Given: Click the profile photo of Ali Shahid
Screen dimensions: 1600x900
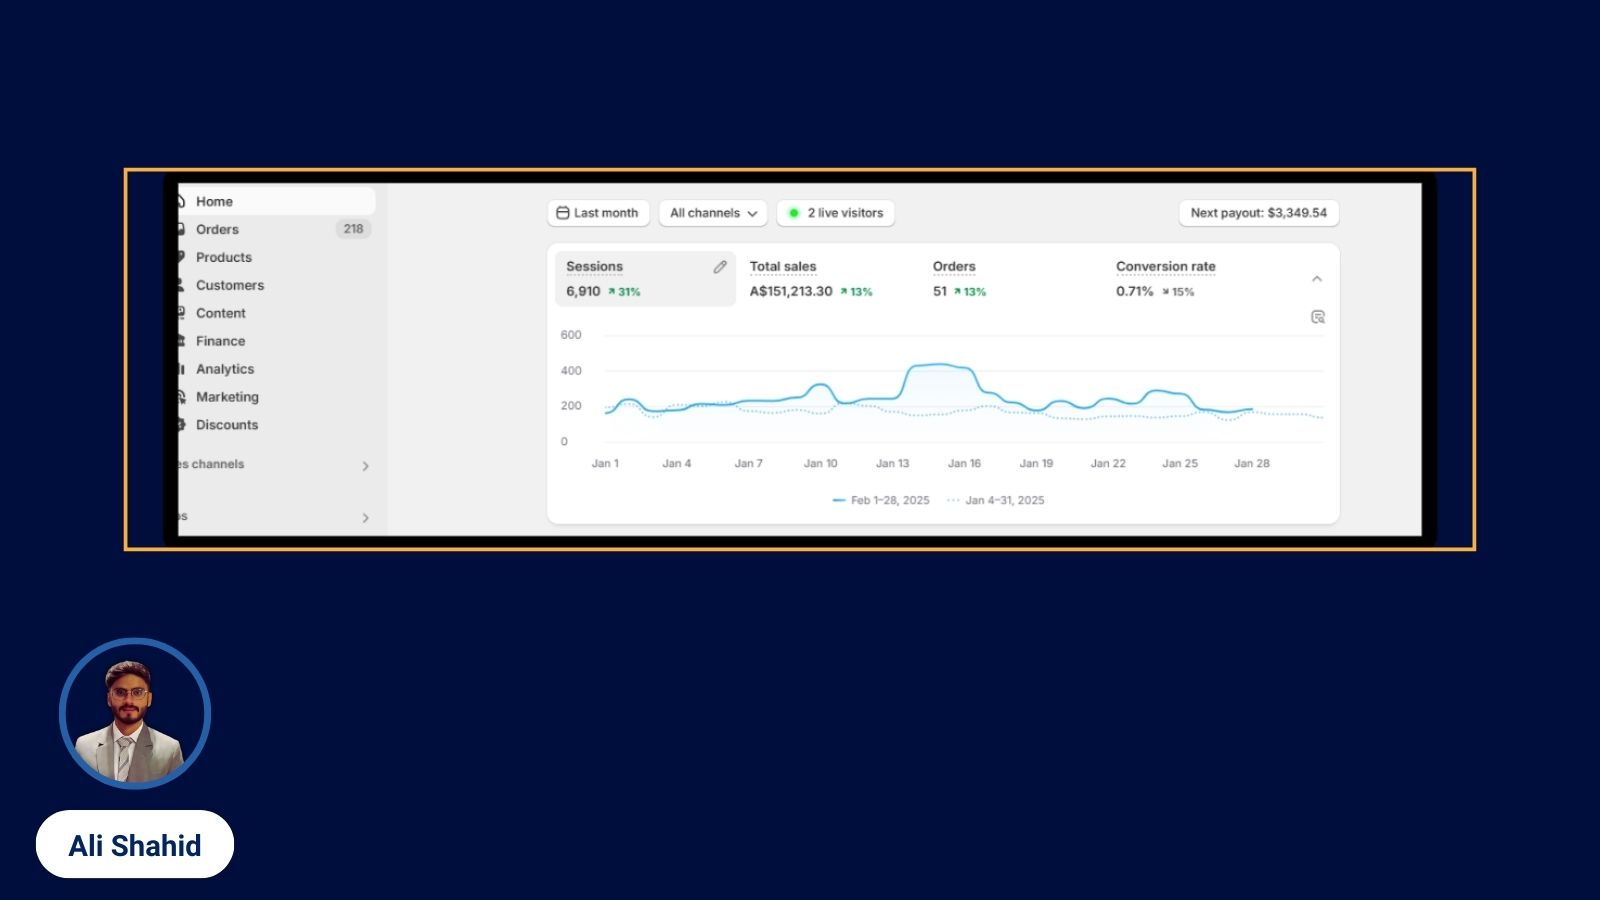Looking at the screenshot, I should [x=135, y=714].
